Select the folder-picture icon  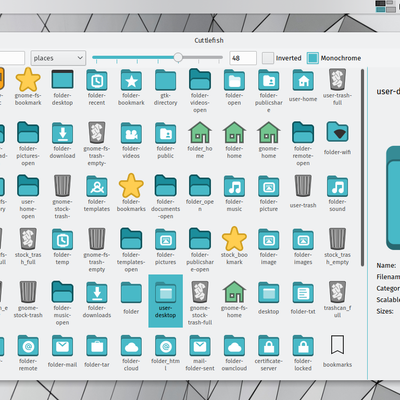[x=268, y=186]
